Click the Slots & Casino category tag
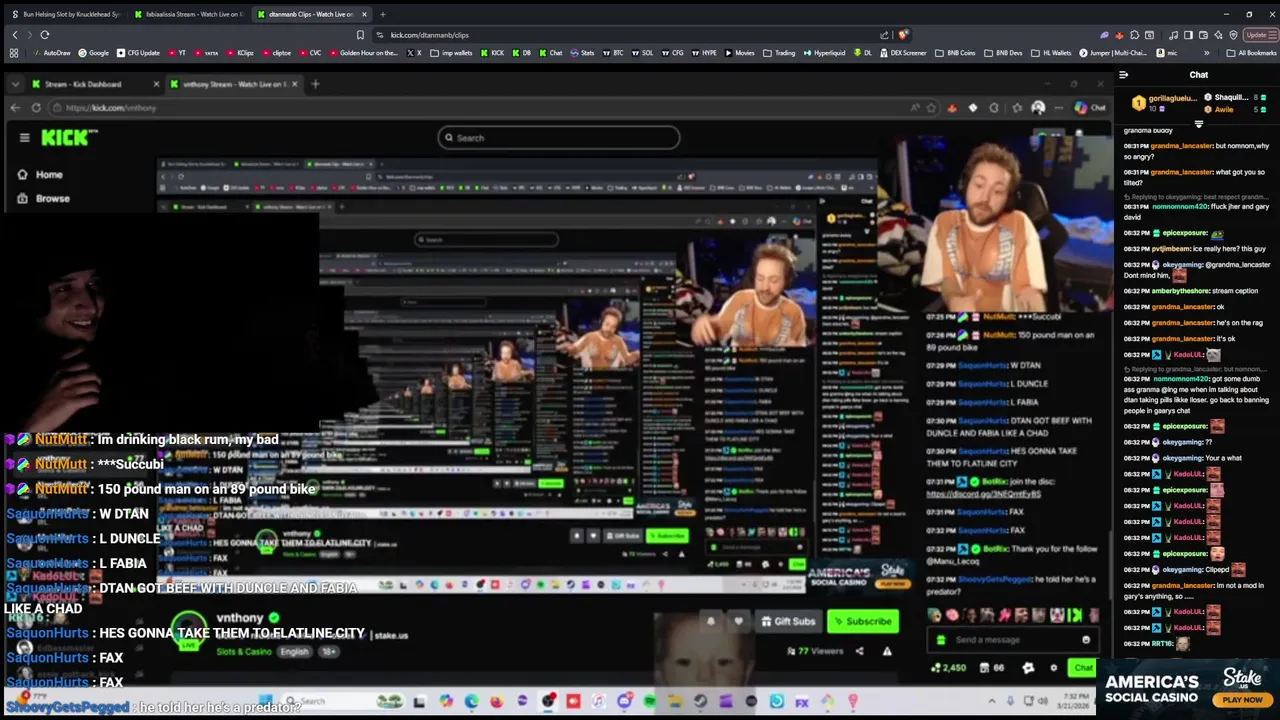Screen dimensions: 1280x720 tap(244, 652)
